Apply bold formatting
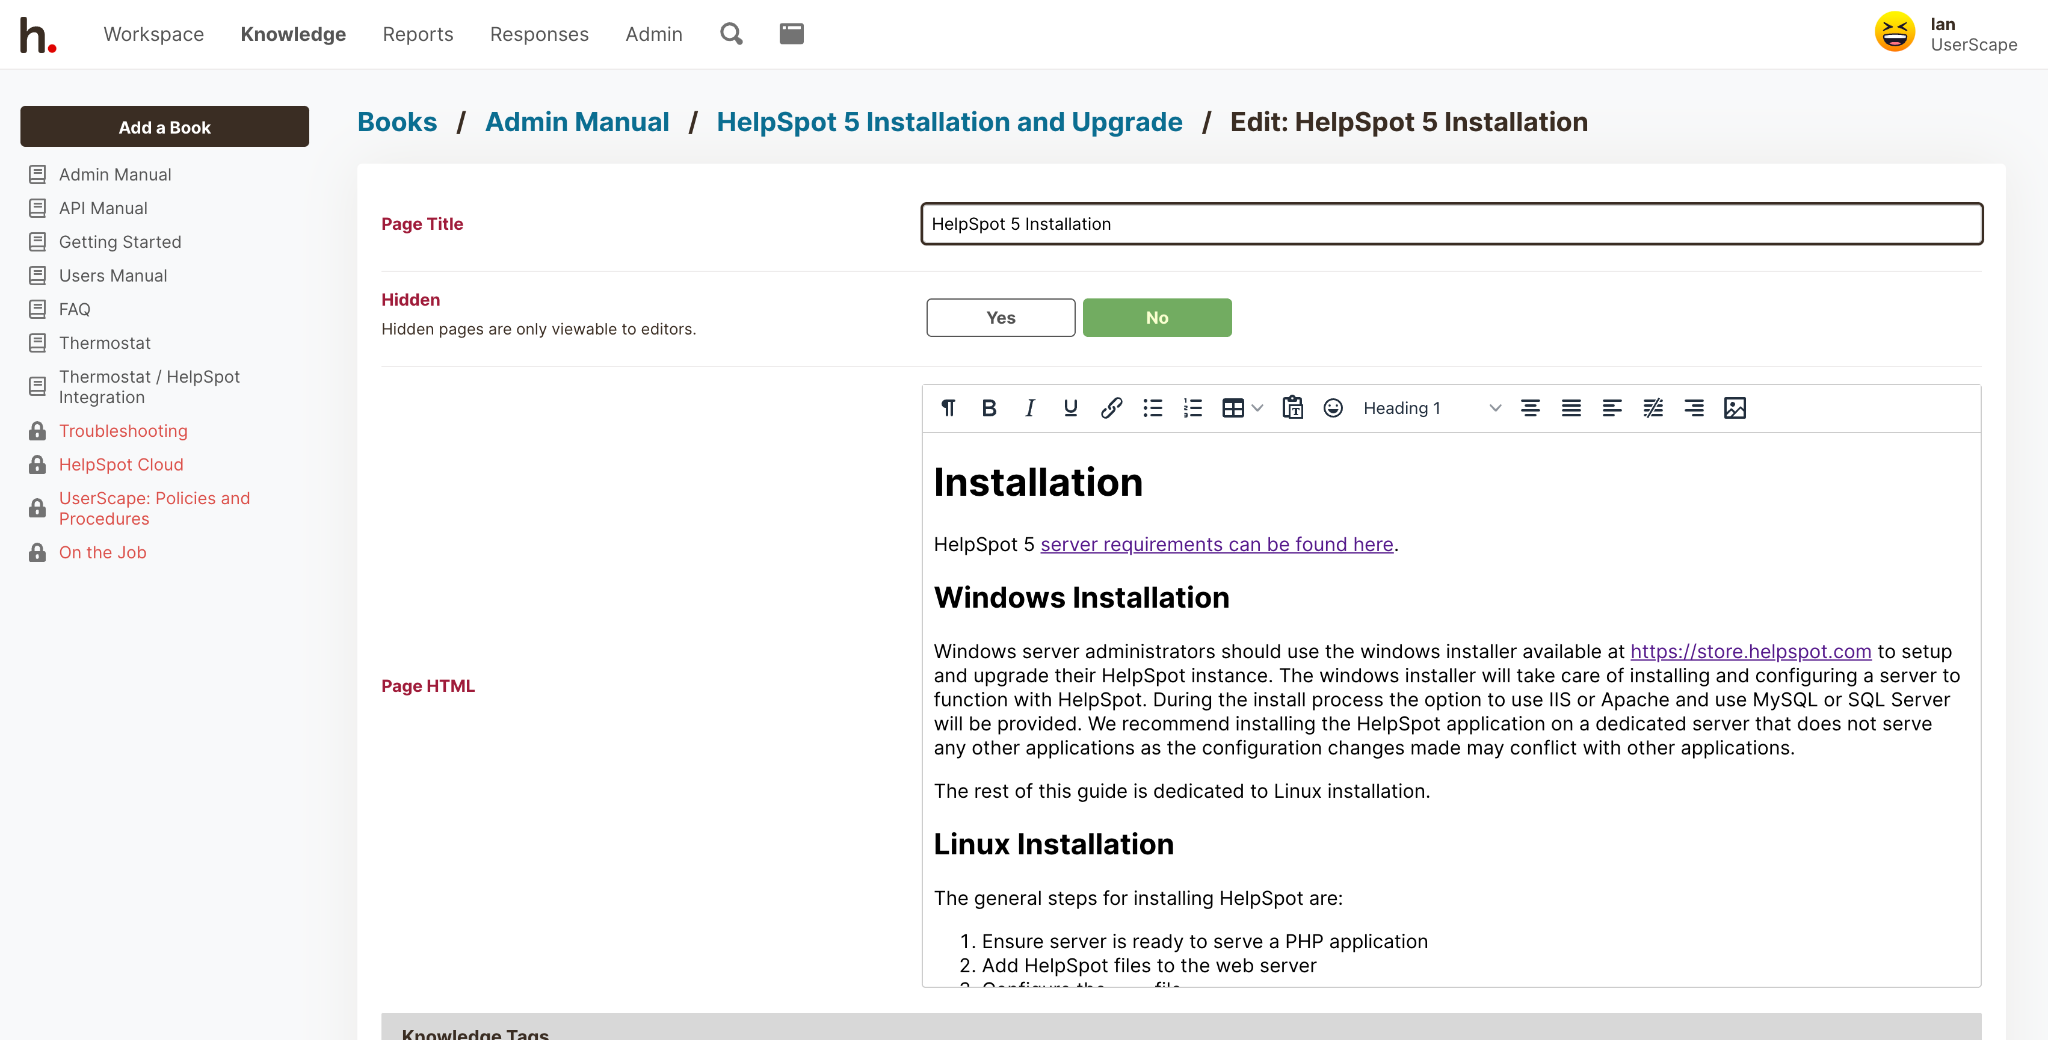This screenshot has width=2048, height=1040. coord(989,408)
